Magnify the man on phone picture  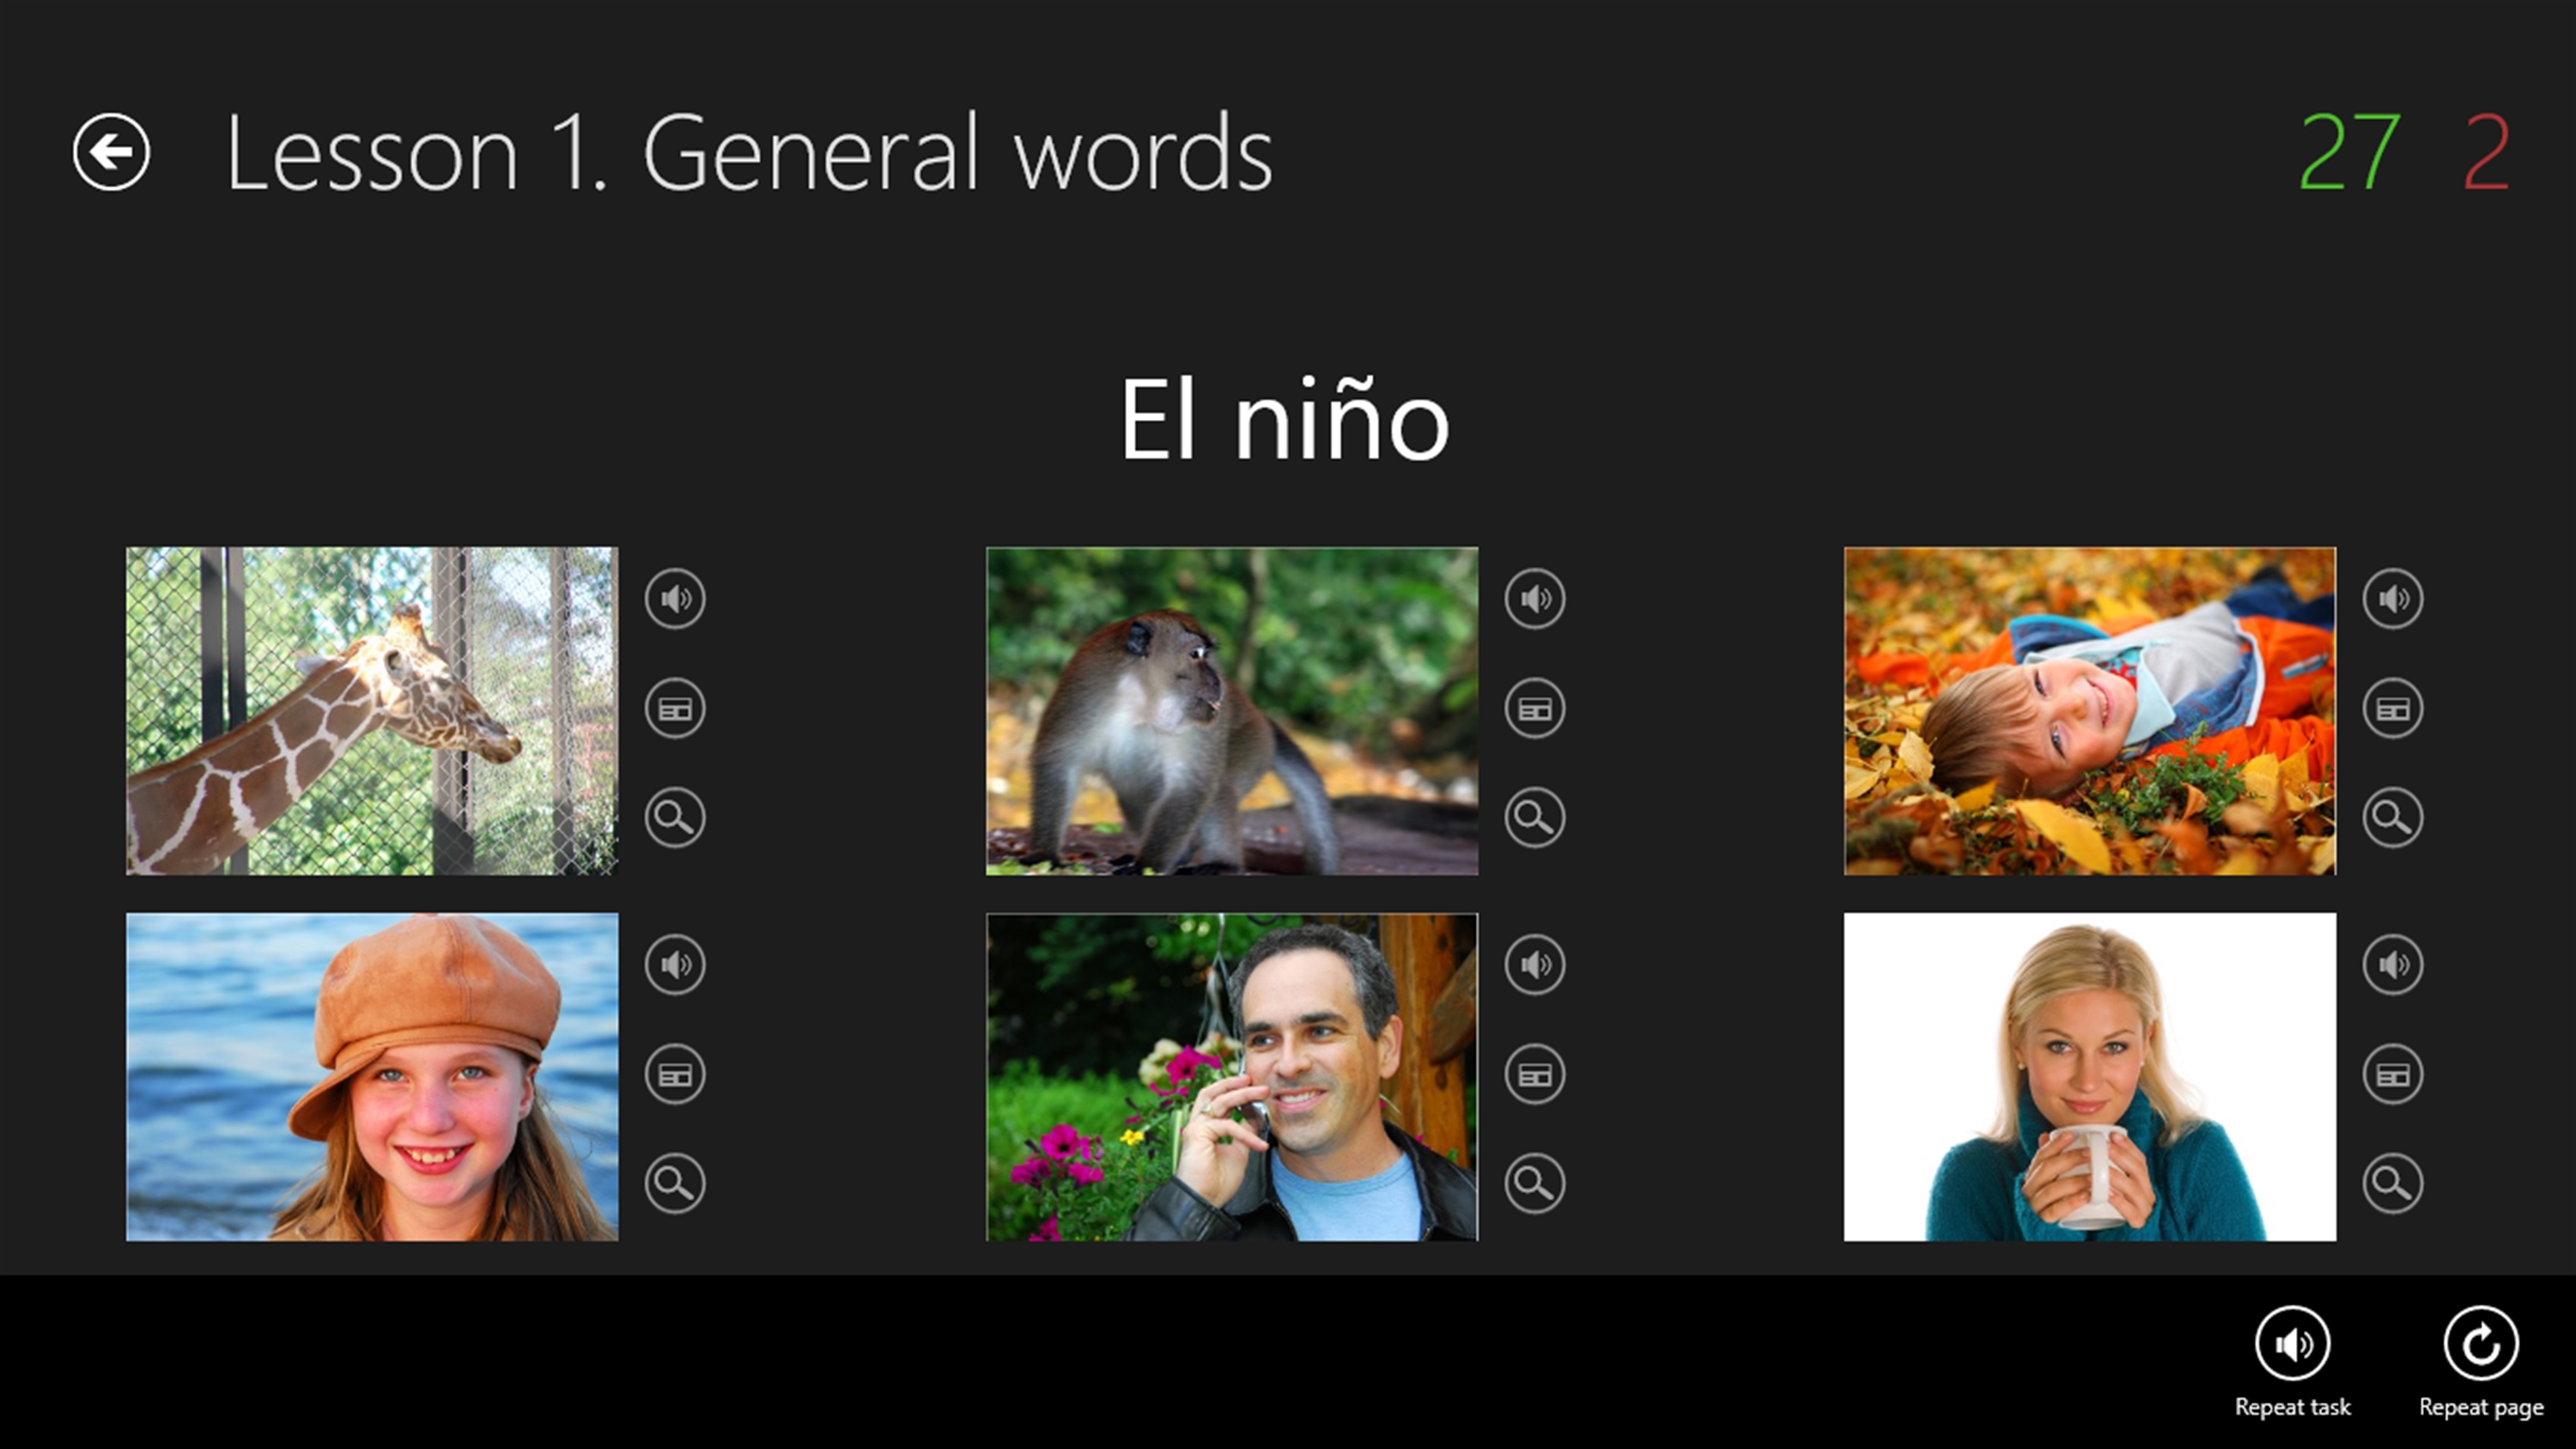(1535, 1184)
